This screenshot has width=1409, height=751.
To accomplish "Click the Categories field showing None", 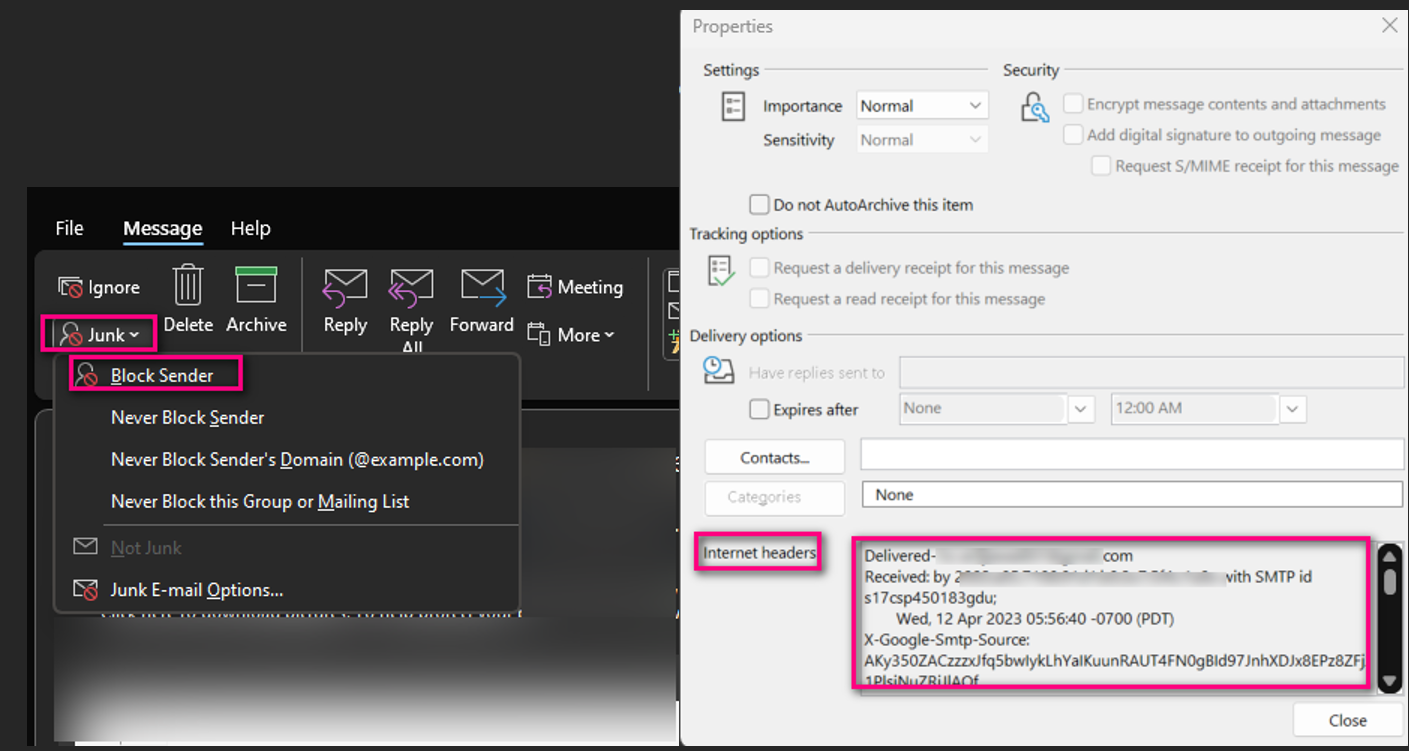I will [x=1132, y=494].
